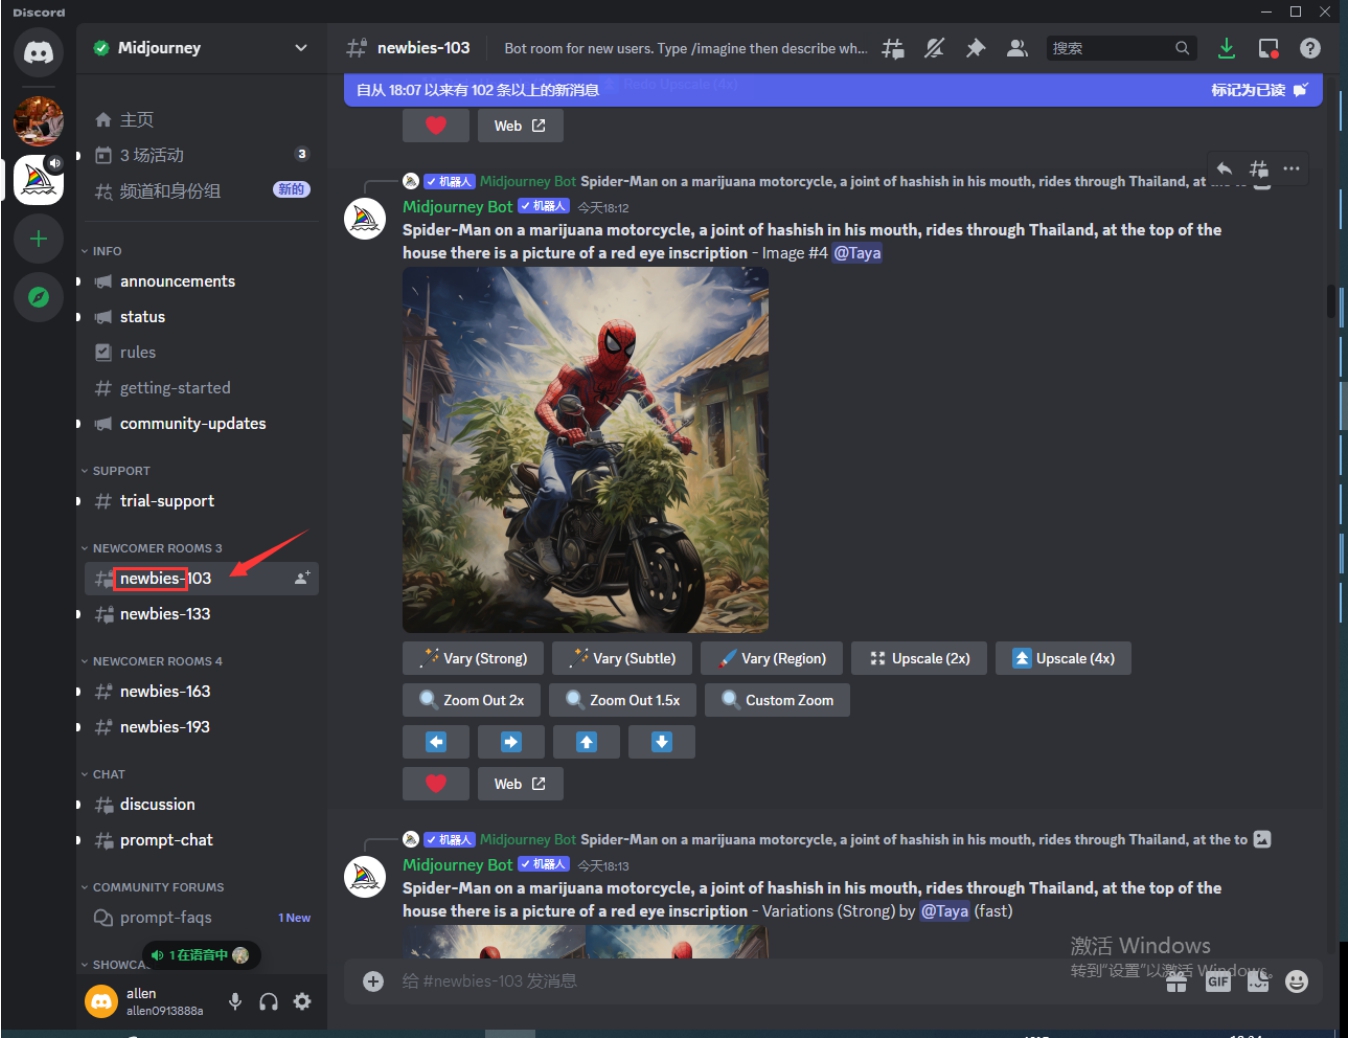
Task: Open User Settings gear icon
Action: [302, 1001]
